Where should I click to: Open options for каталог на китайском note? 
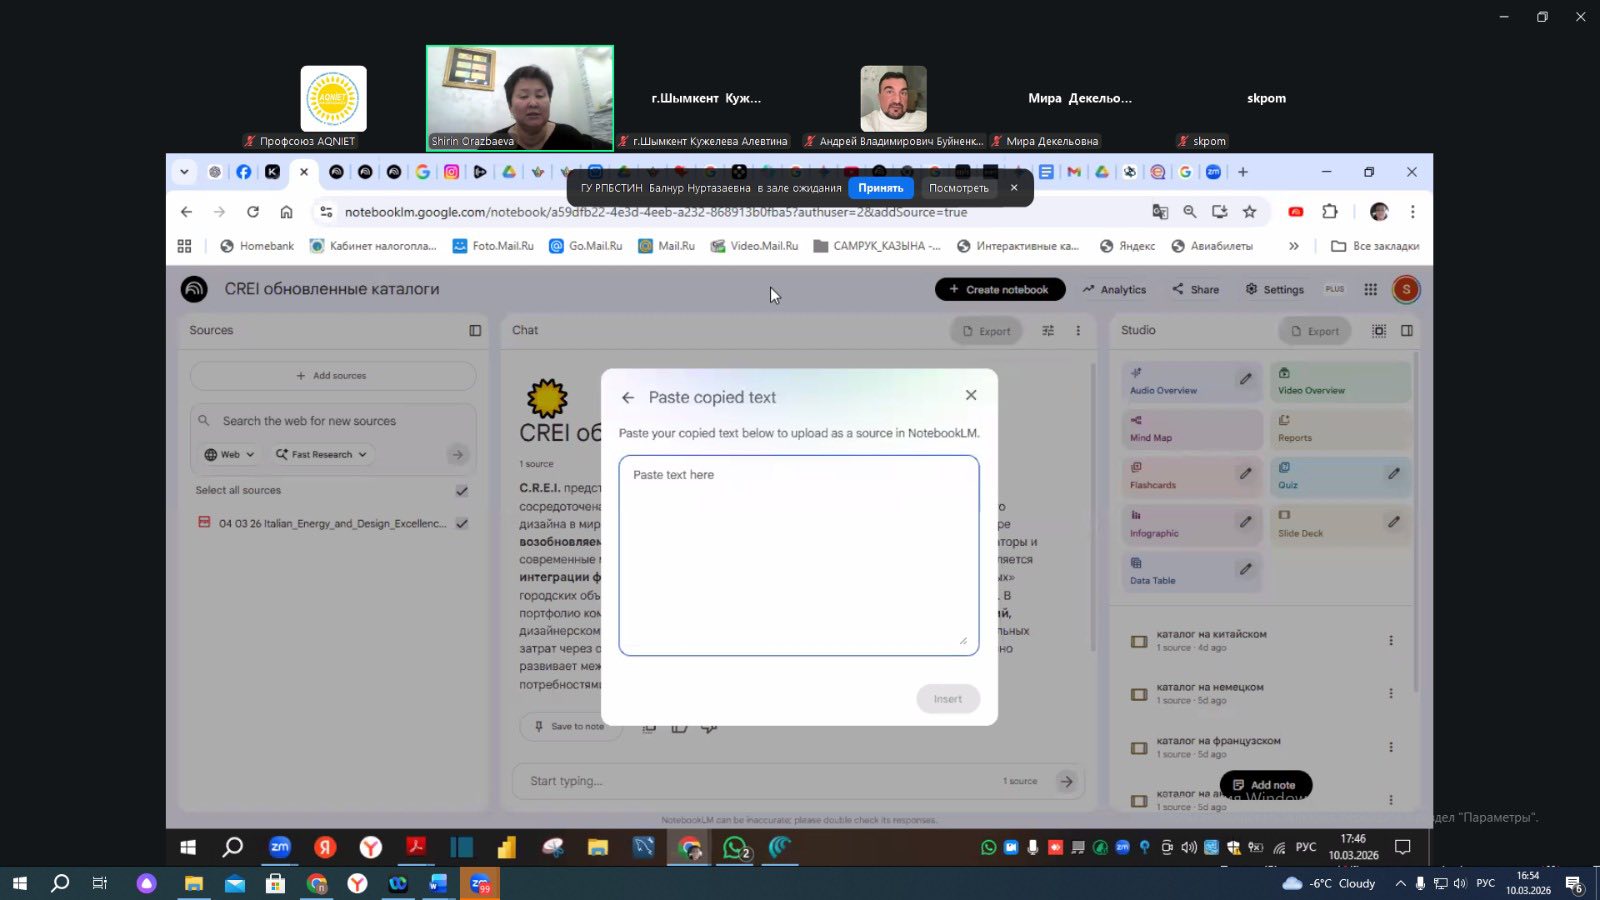1390,641
